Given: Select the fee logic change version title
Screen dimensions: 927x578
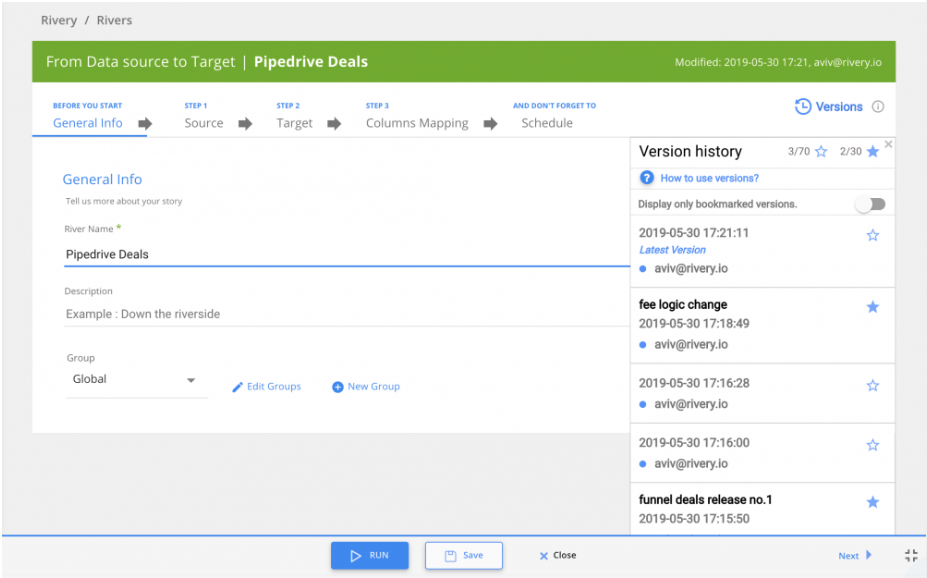Looking at the screenshot, I should [683, 305].
